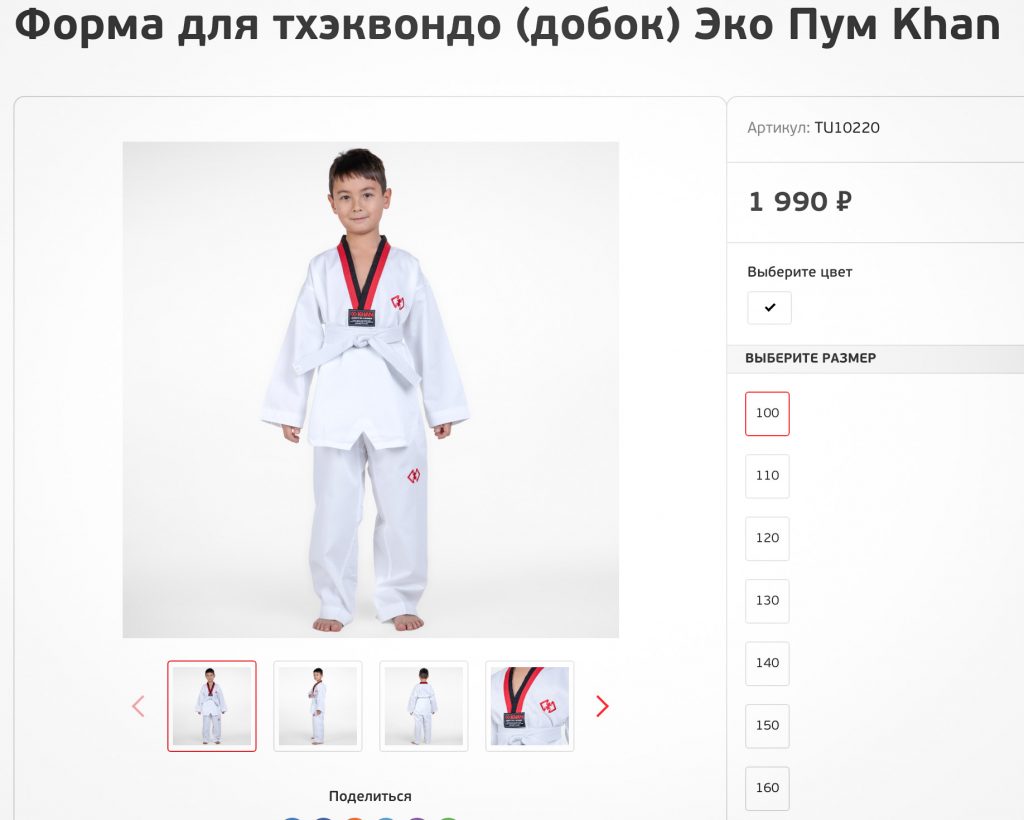Choose size 110
Viewport: 1024px width, 820px height.
[767, 476]
